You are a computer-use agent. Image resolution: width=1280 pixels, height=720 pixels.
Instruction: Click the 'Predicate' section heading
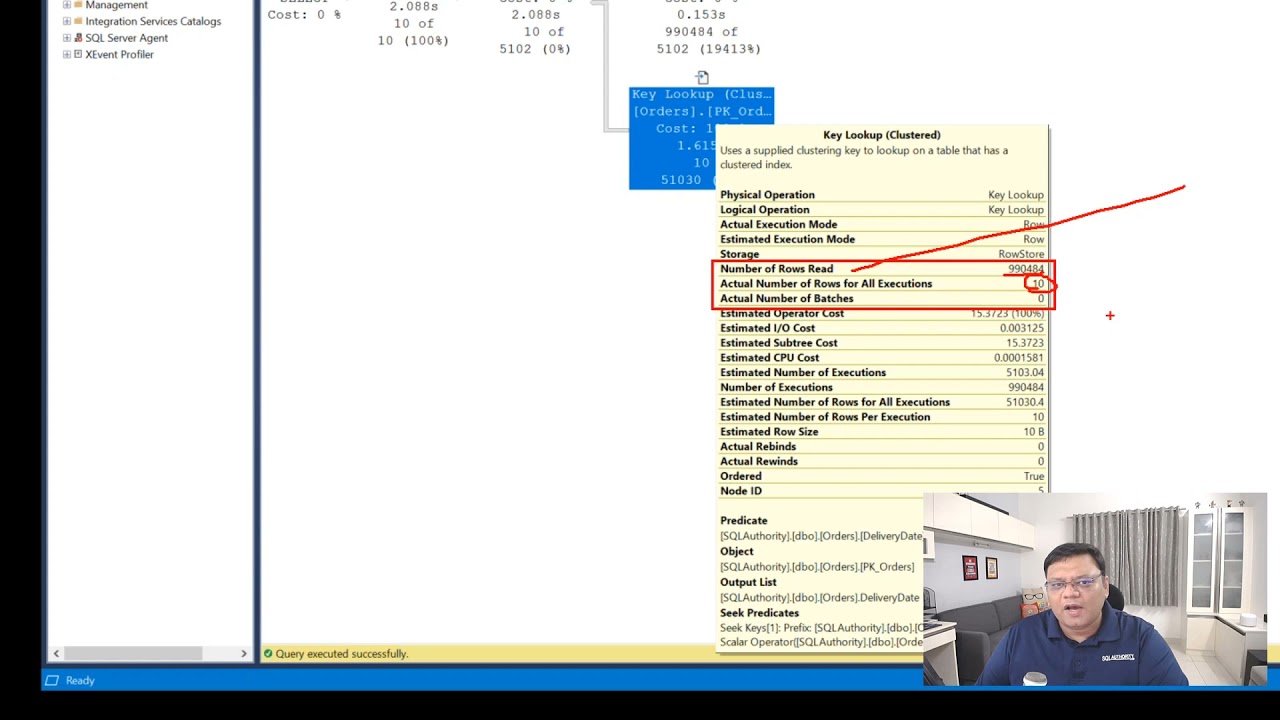click(744, 521)
